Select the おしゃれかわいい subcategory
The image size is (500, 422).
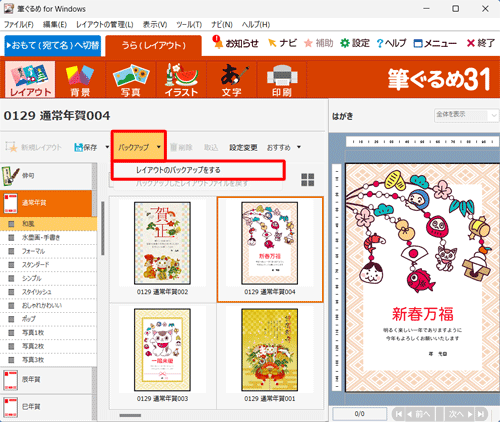pyautogui.click(x=48, y=306)
